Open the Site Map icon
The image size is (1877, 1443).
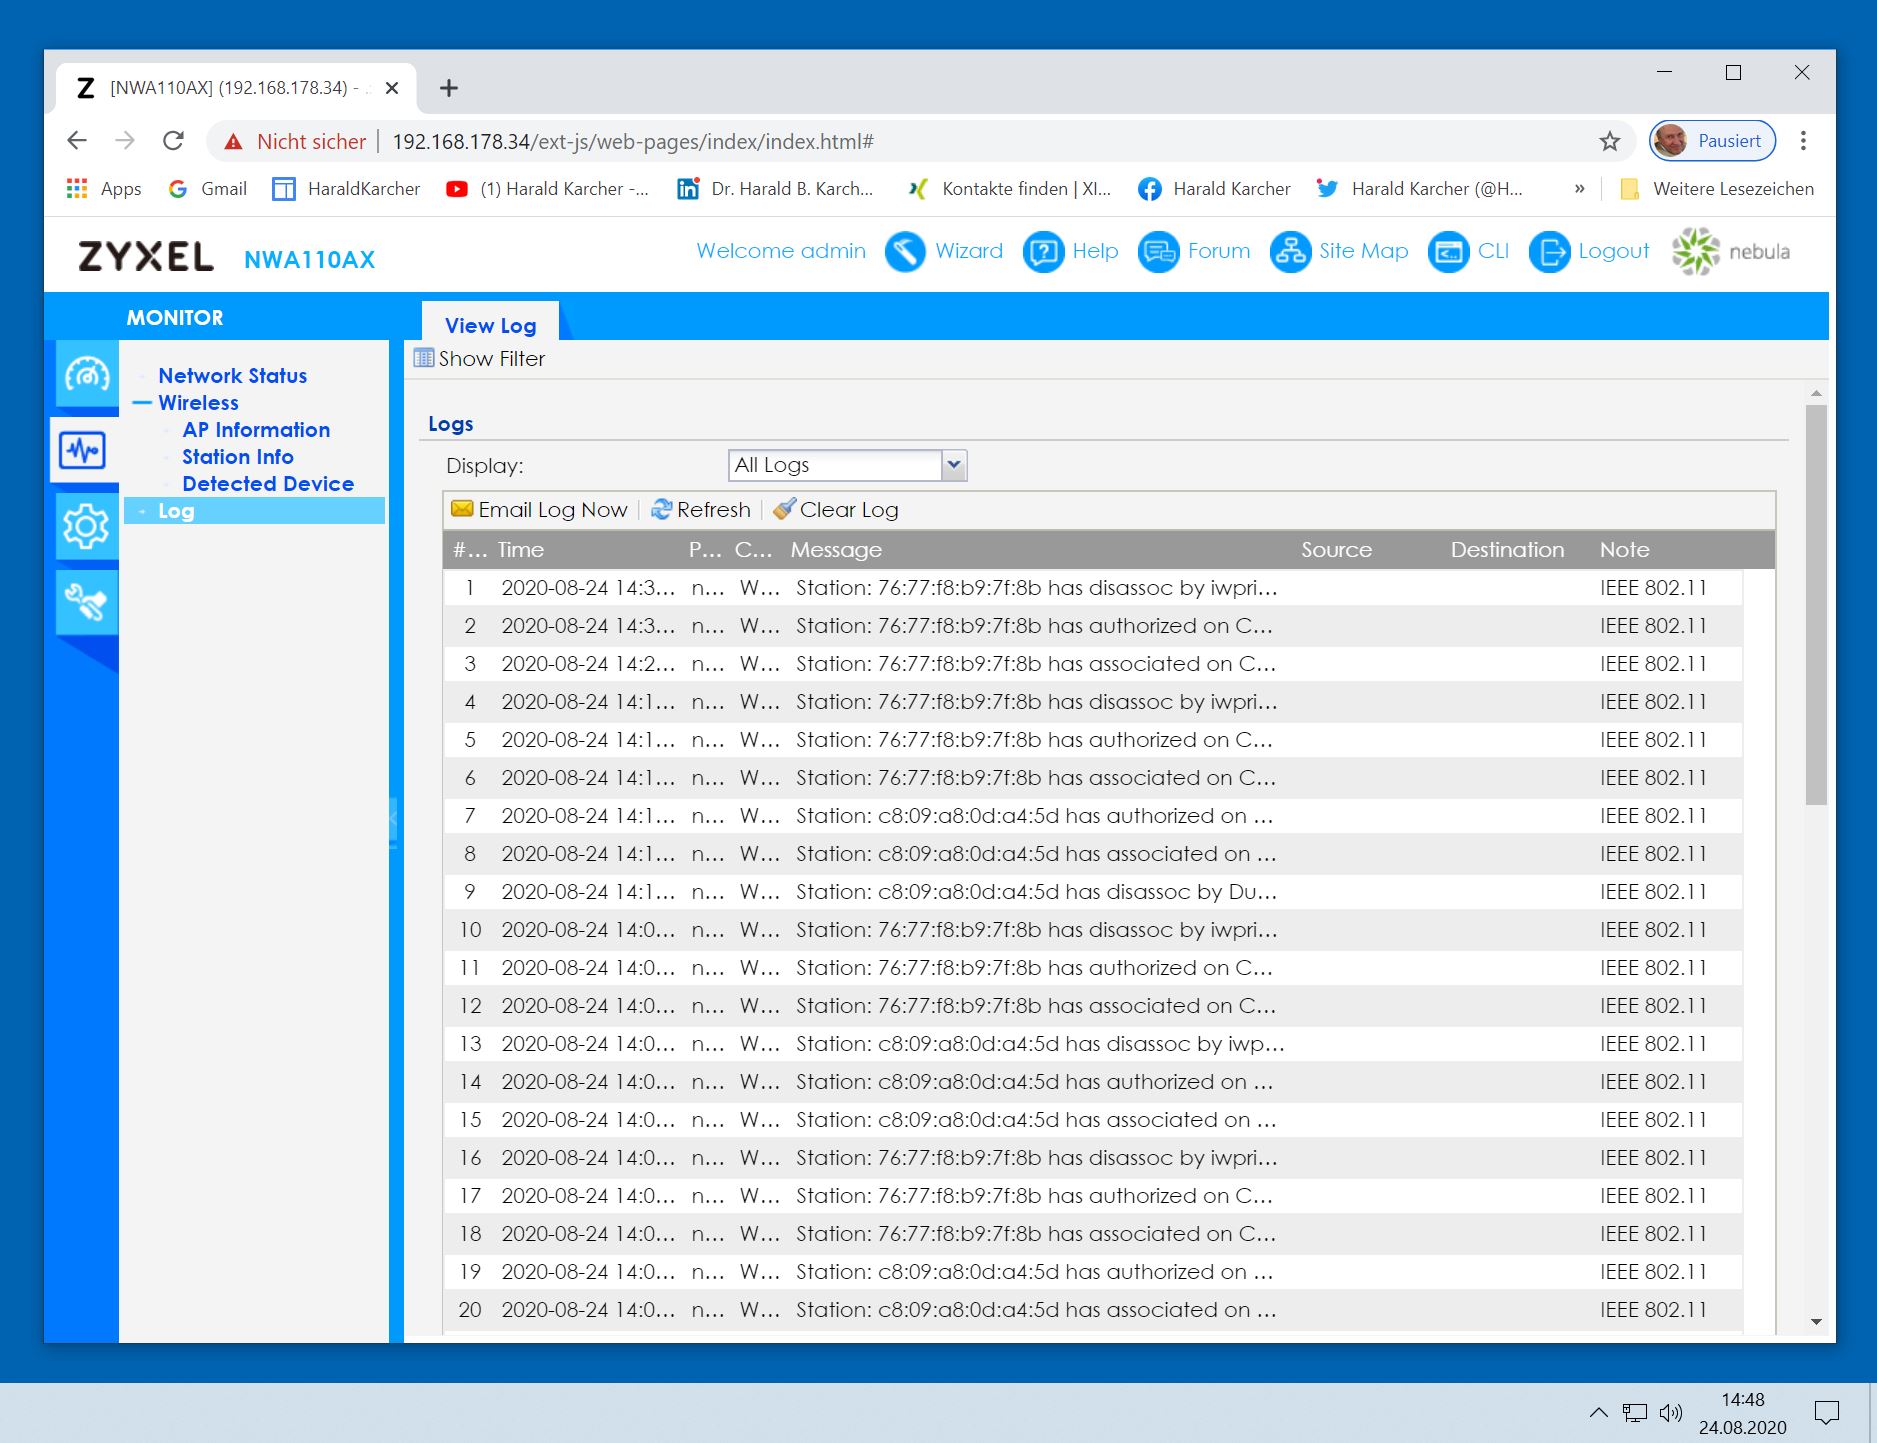click(x=1290, y=252)
